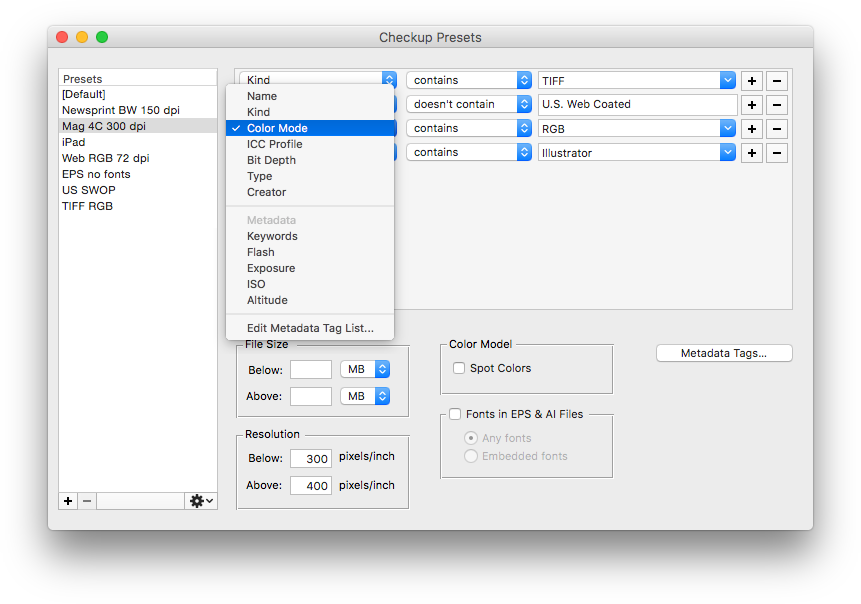The image size is (861, 604).
Task: Select the Mag 4C 300 dpi preset
Action: tap(138, 126)
